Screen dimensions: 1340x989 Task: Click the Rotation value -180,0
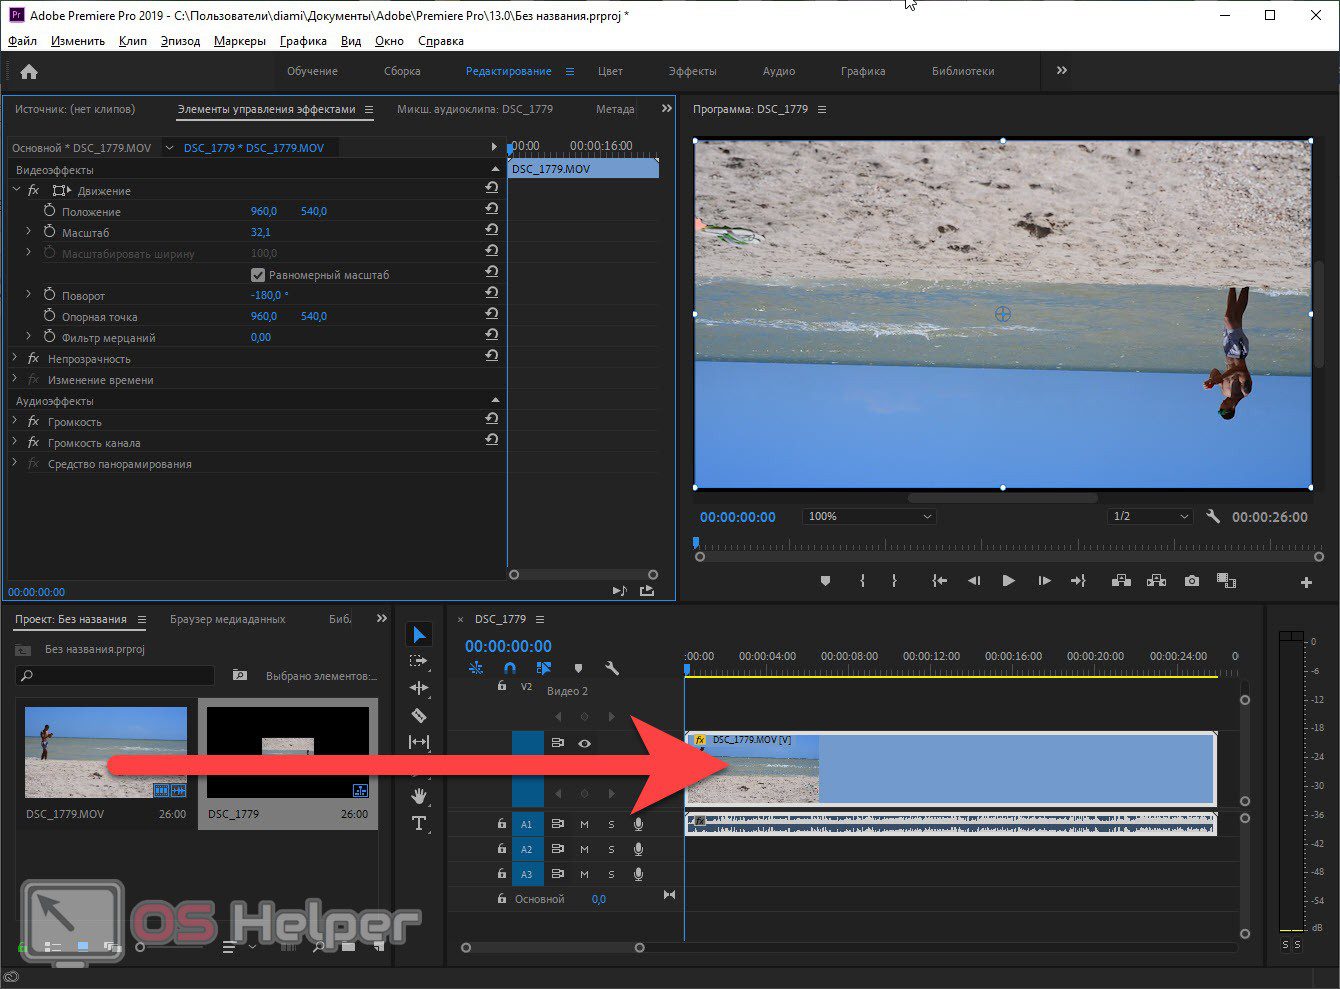pyautogui.click(x=269, y=295)
